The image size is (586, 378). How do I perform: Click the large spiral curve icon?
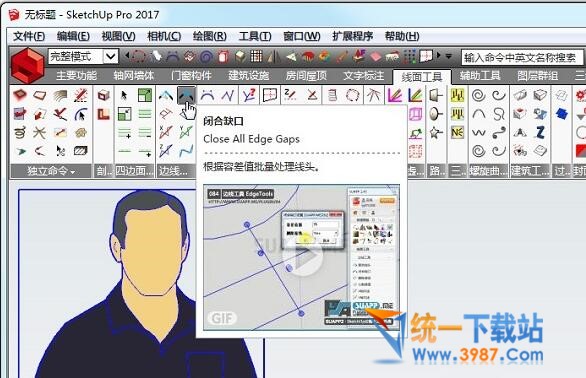coord(478,95)
